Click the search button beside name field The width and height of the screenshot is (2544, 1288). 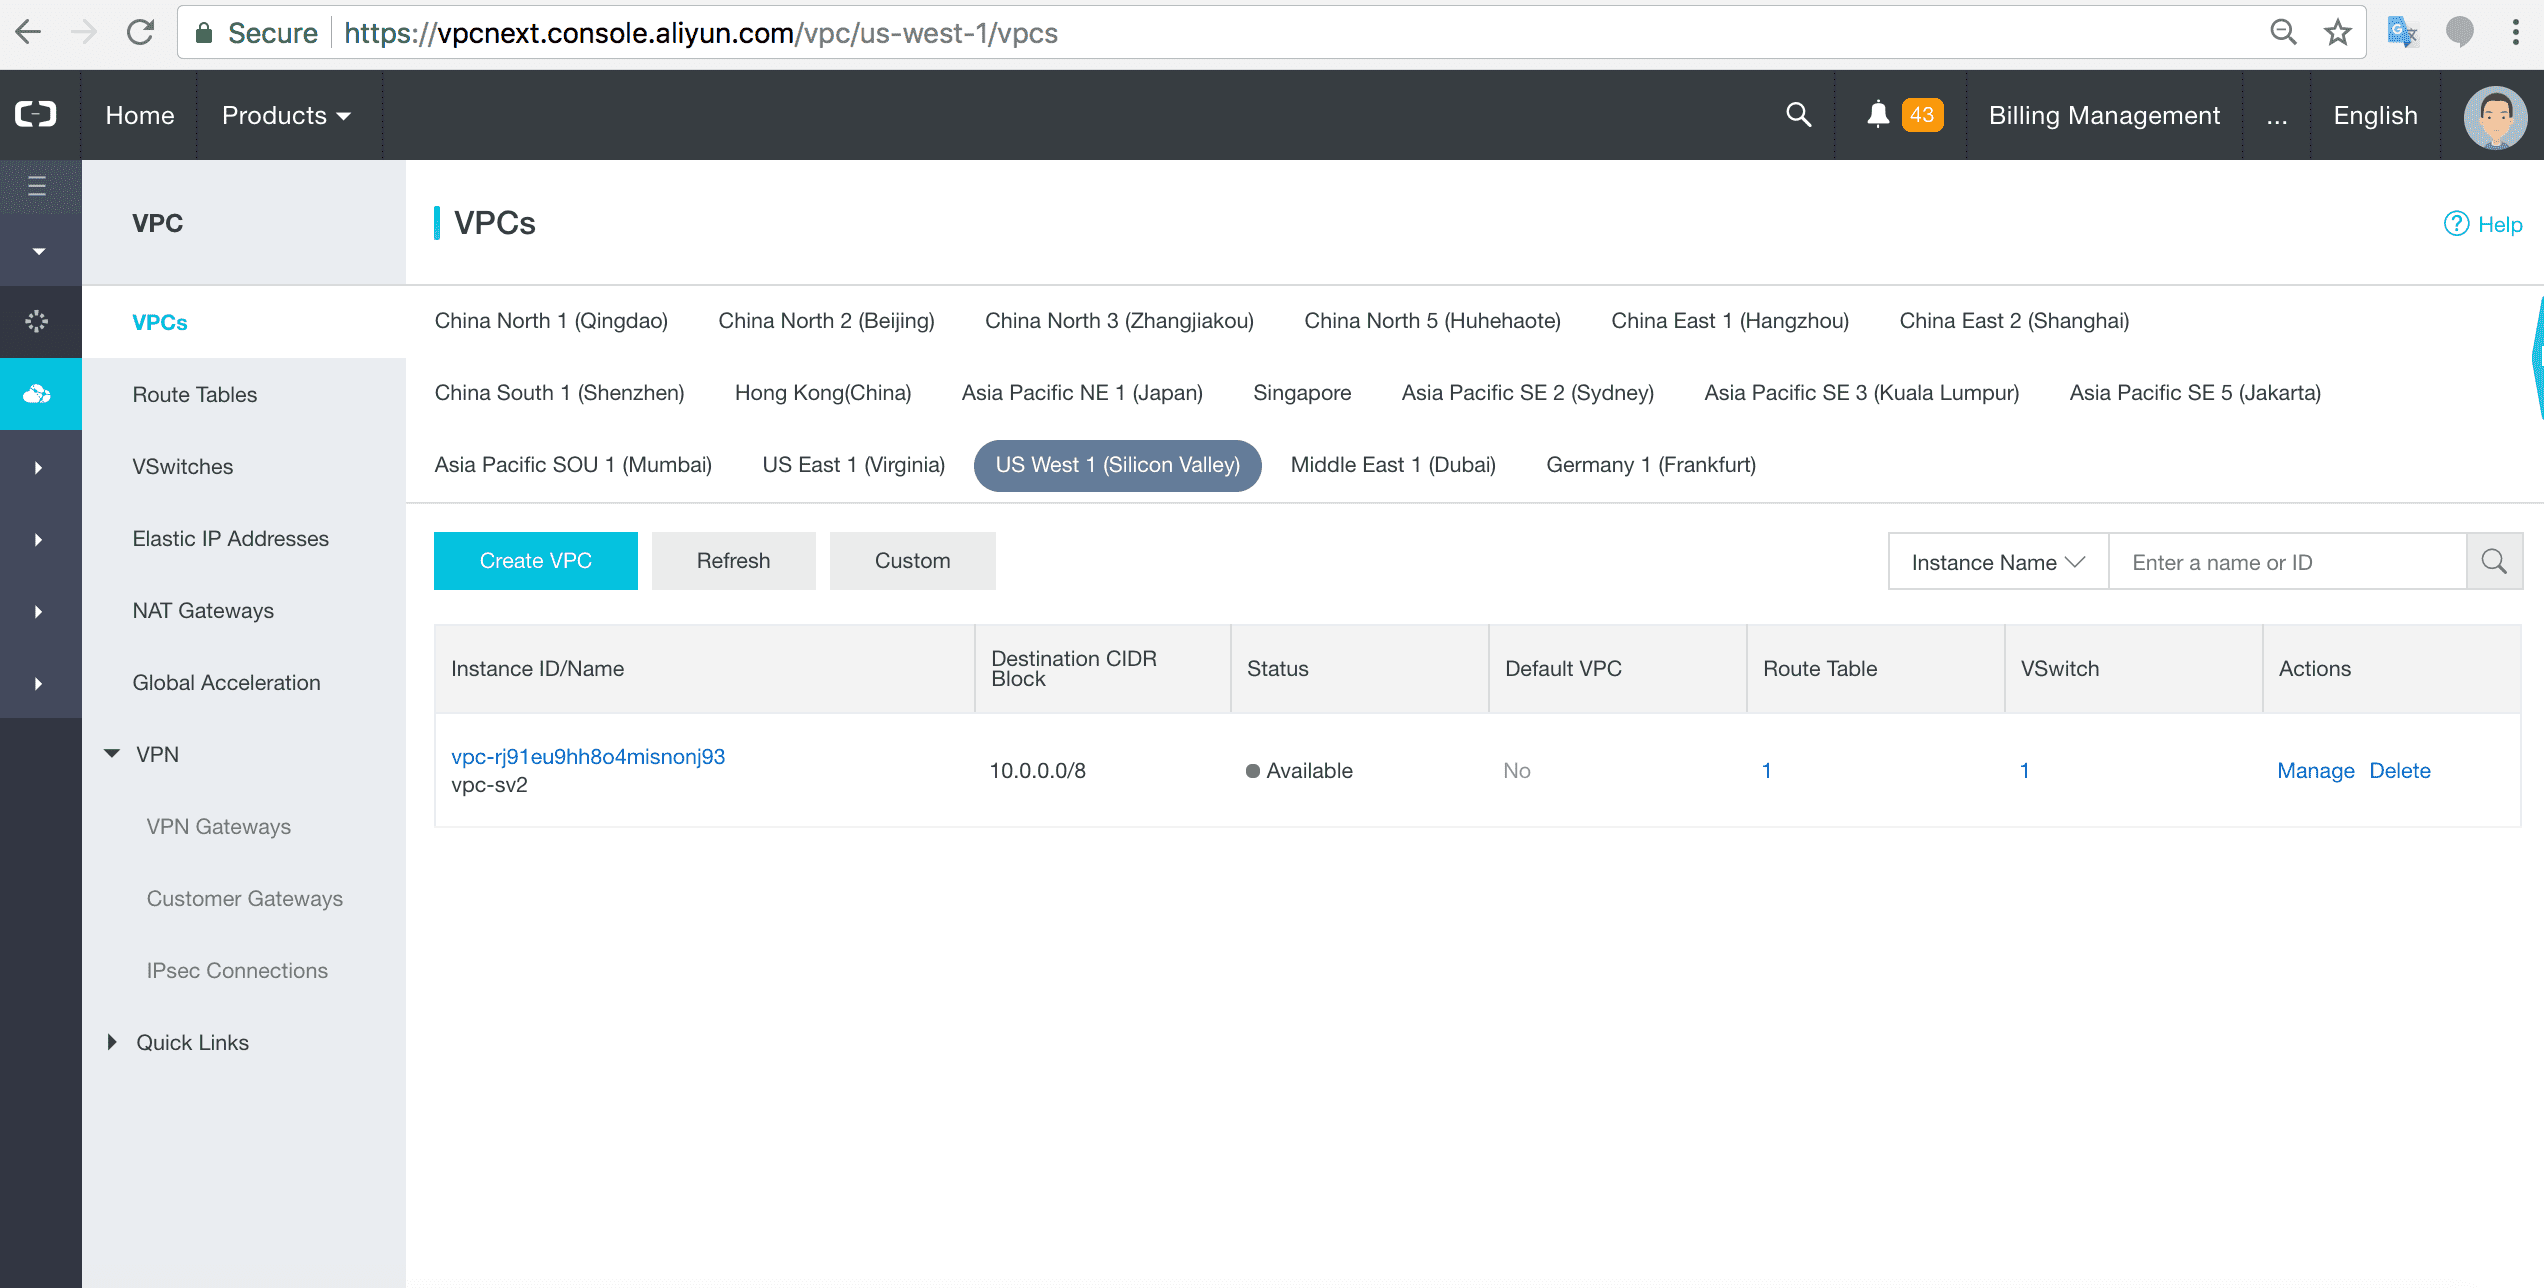(x=2494, y=562)
